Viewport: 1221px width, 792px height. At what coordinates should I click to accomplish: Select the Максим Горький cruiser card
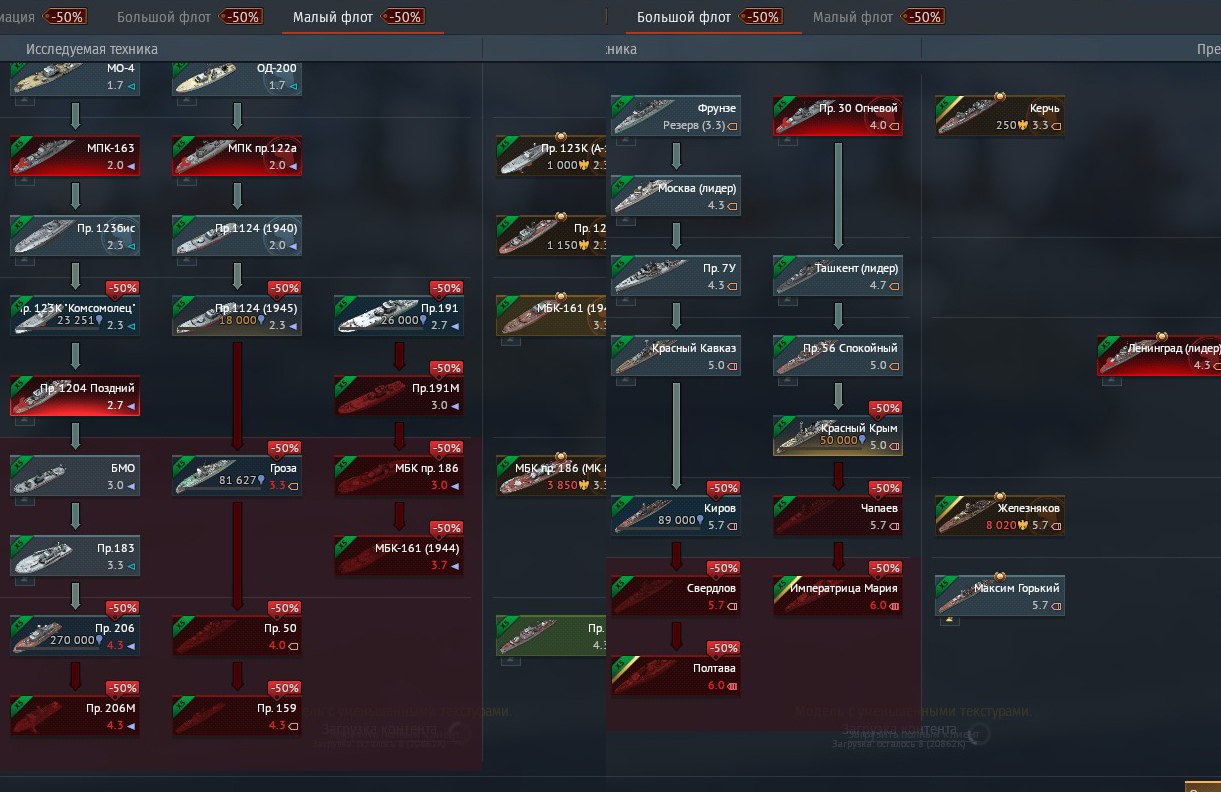point(1000,596)
